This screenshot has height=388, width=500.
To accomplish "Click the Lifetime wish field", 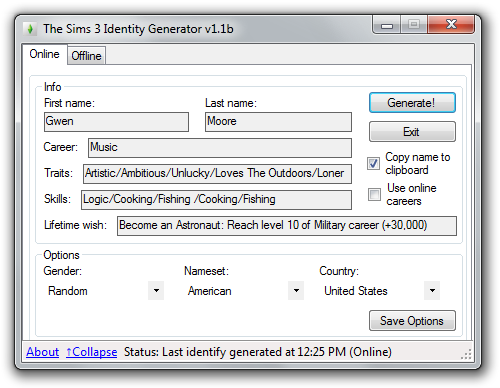I will tap(287, 226).
